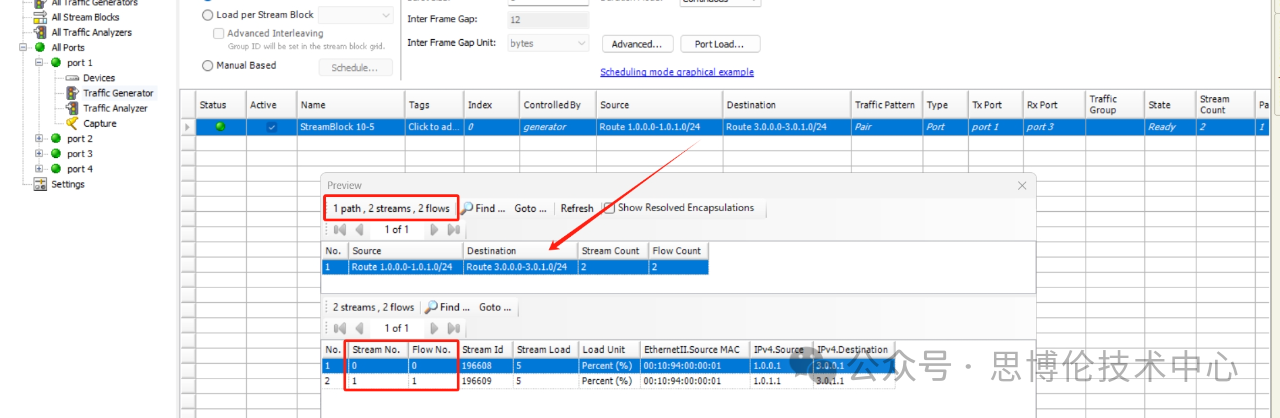Expand the port 2 tree node

pos(39,139)
